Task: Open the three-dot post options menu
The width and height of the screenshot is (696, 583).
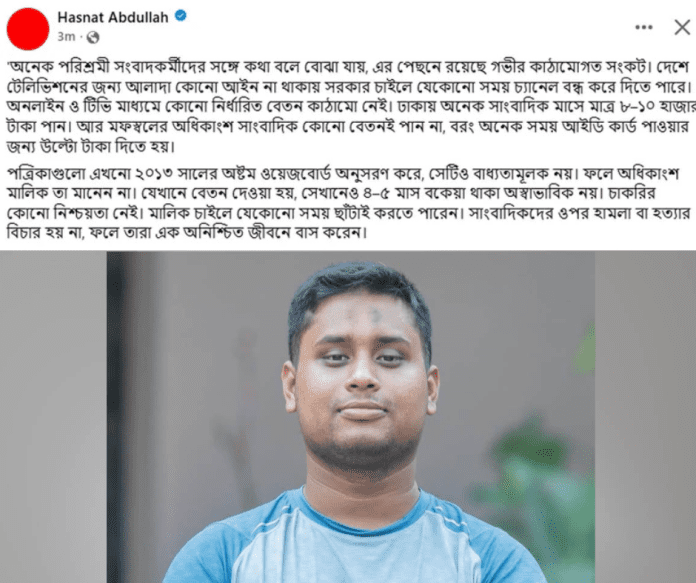Action: 644,28
